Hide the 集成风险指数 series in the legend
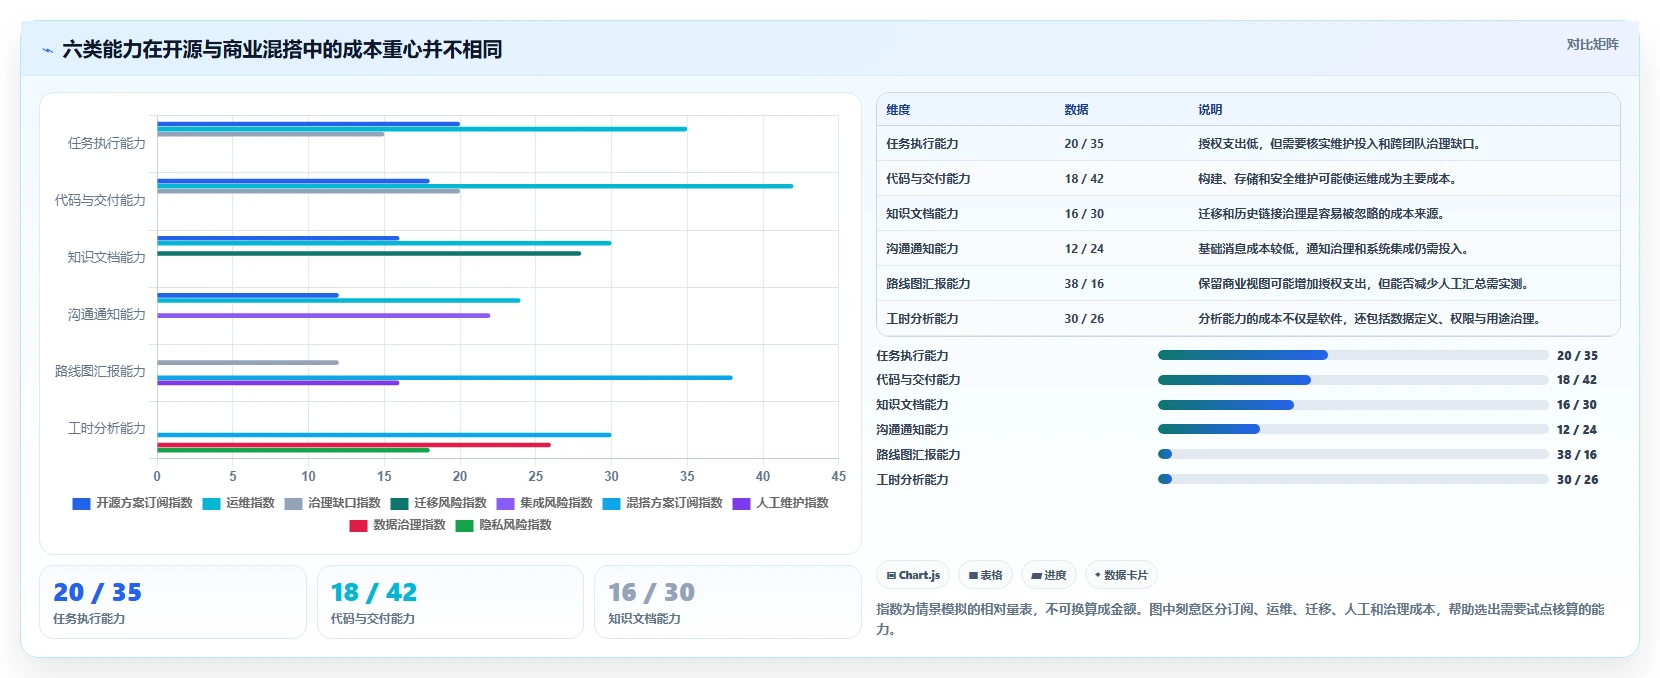 tap(545, 503)
